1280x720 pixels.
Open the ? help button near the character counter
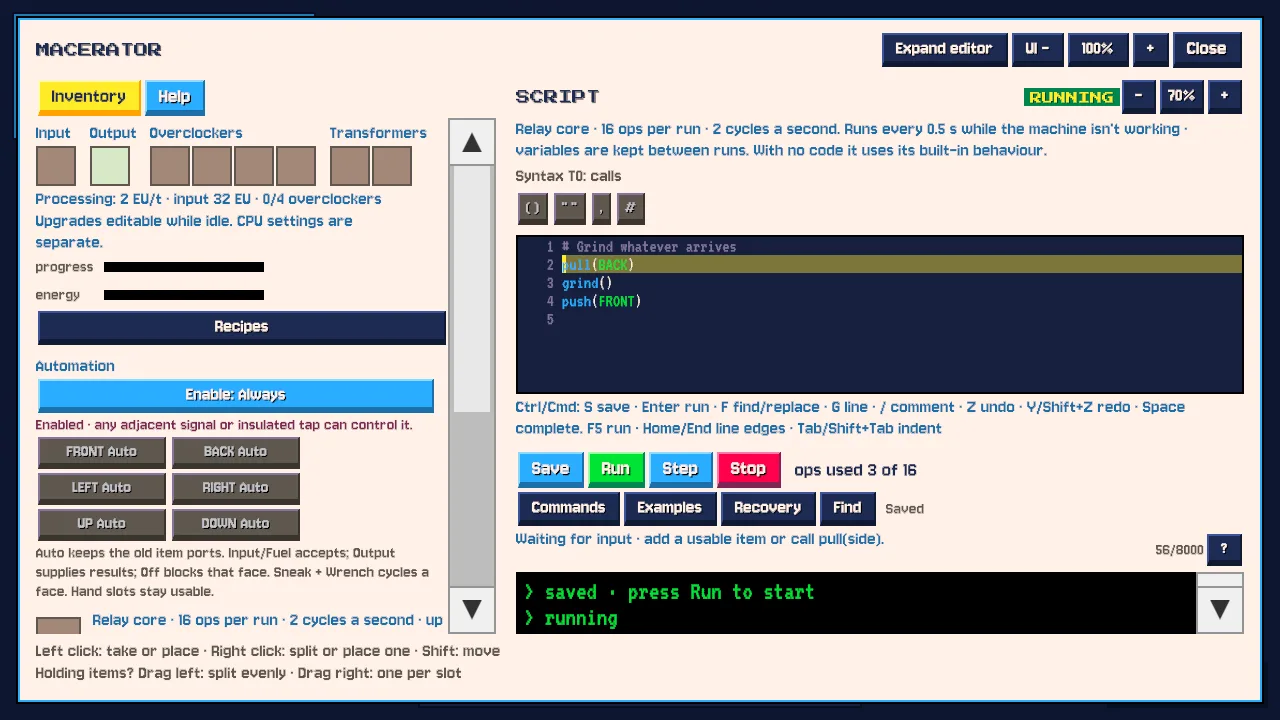coord(1224,549)
